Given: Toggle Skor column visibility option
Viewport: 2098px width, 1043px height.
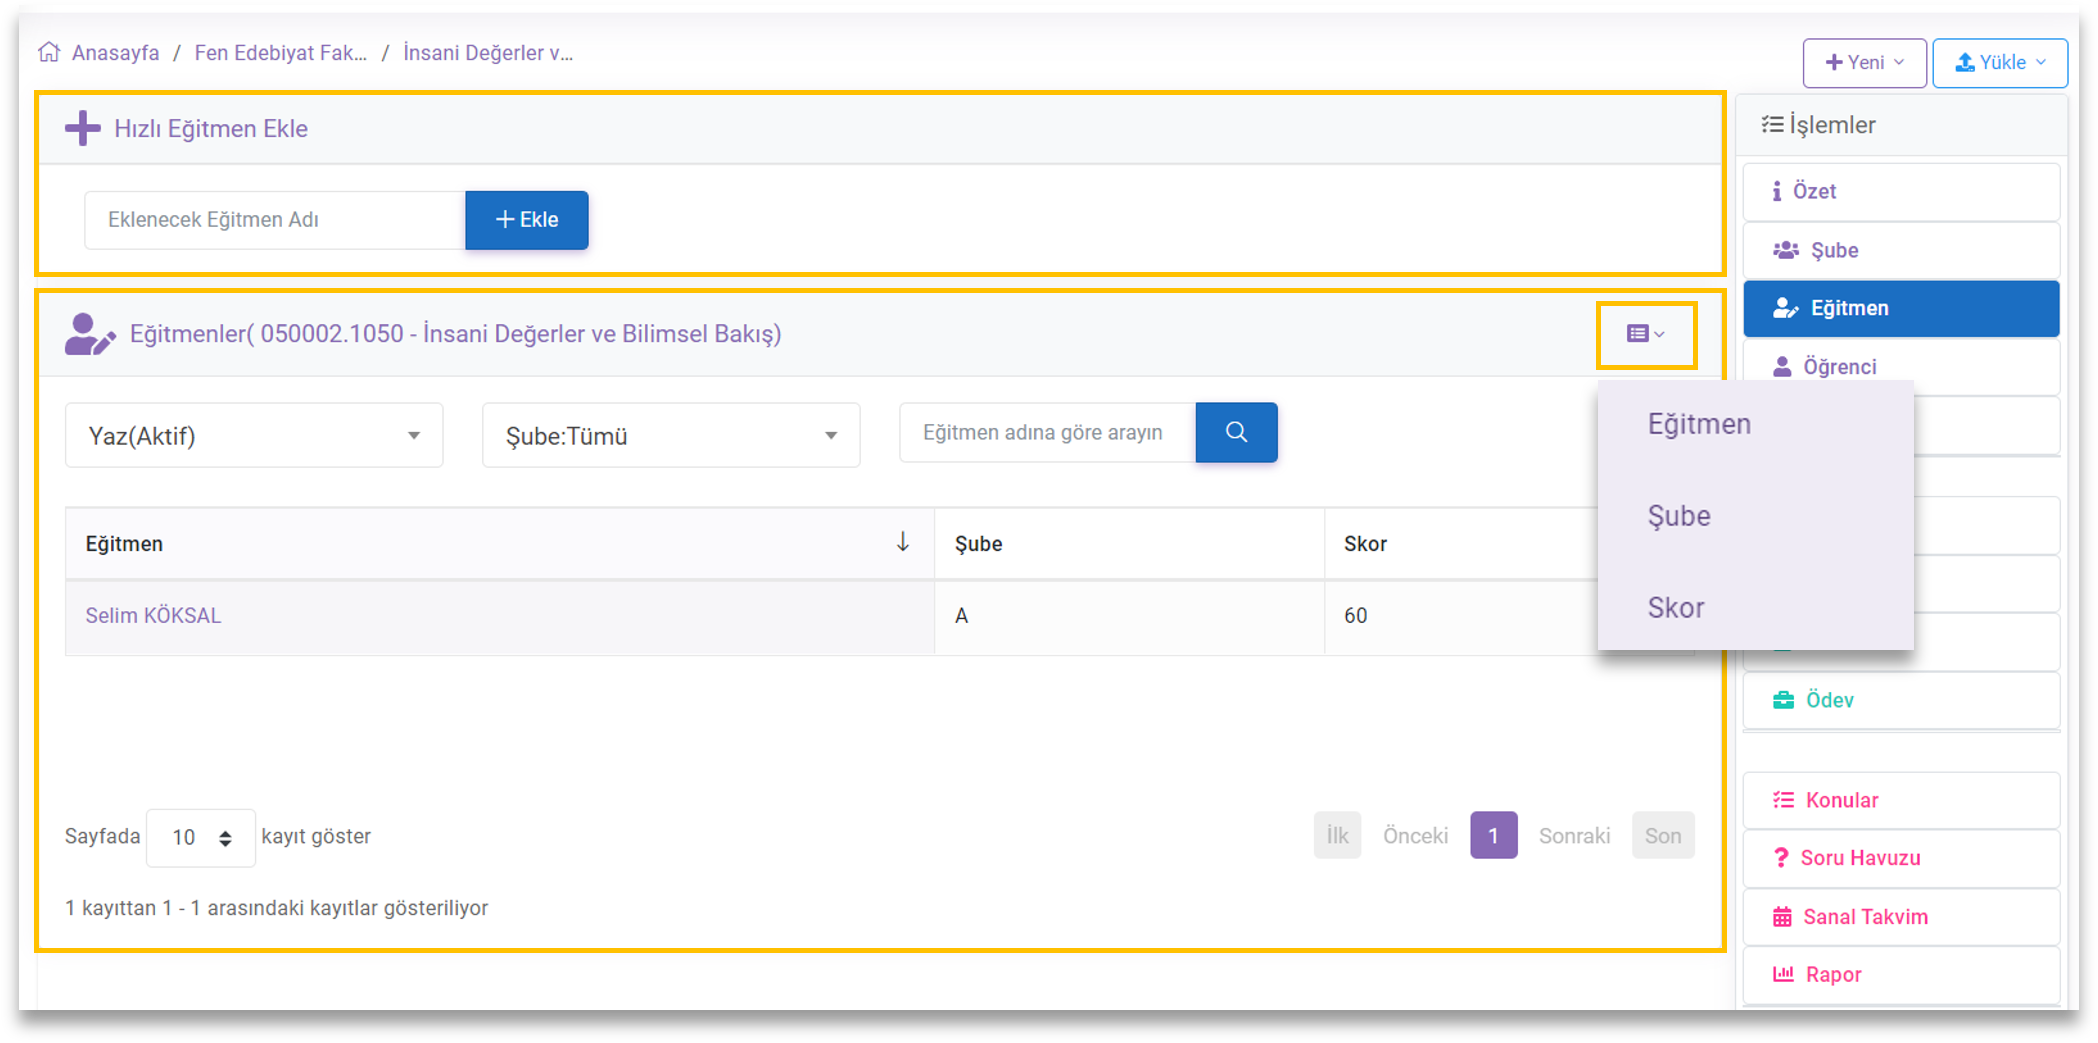Looking at the screenshot, I should (x=1676, y=608).
